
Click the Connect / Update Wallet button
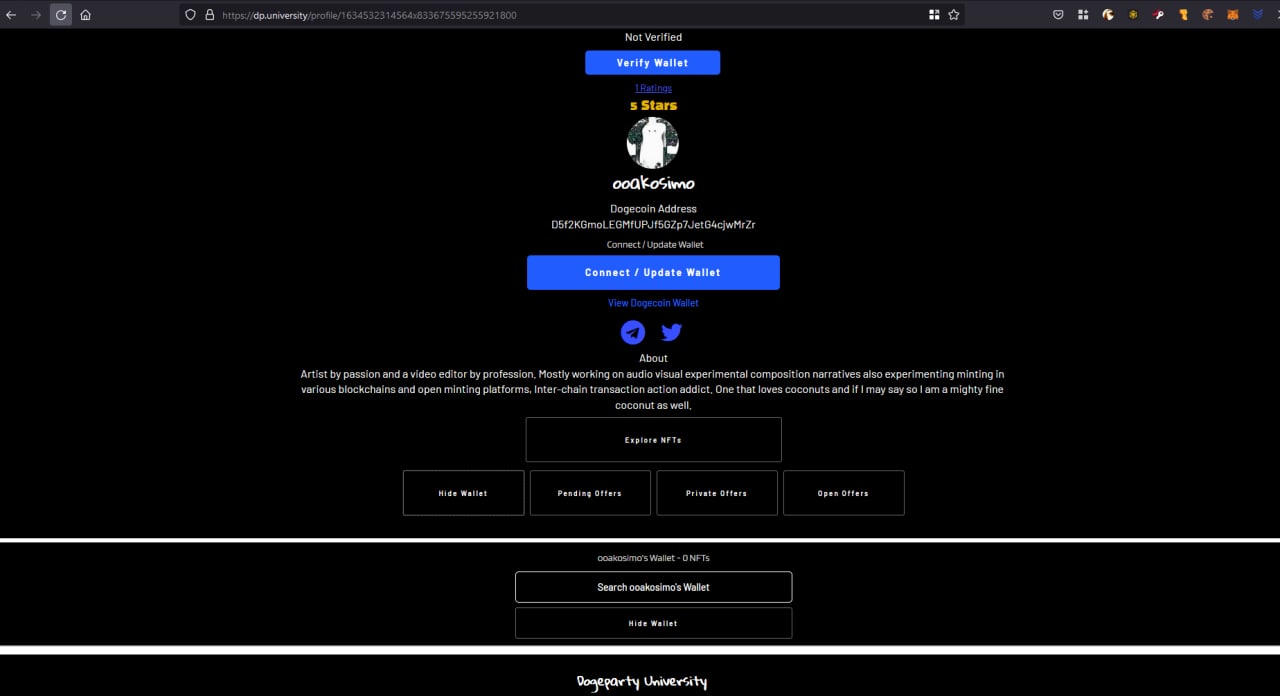click(653, 272)
